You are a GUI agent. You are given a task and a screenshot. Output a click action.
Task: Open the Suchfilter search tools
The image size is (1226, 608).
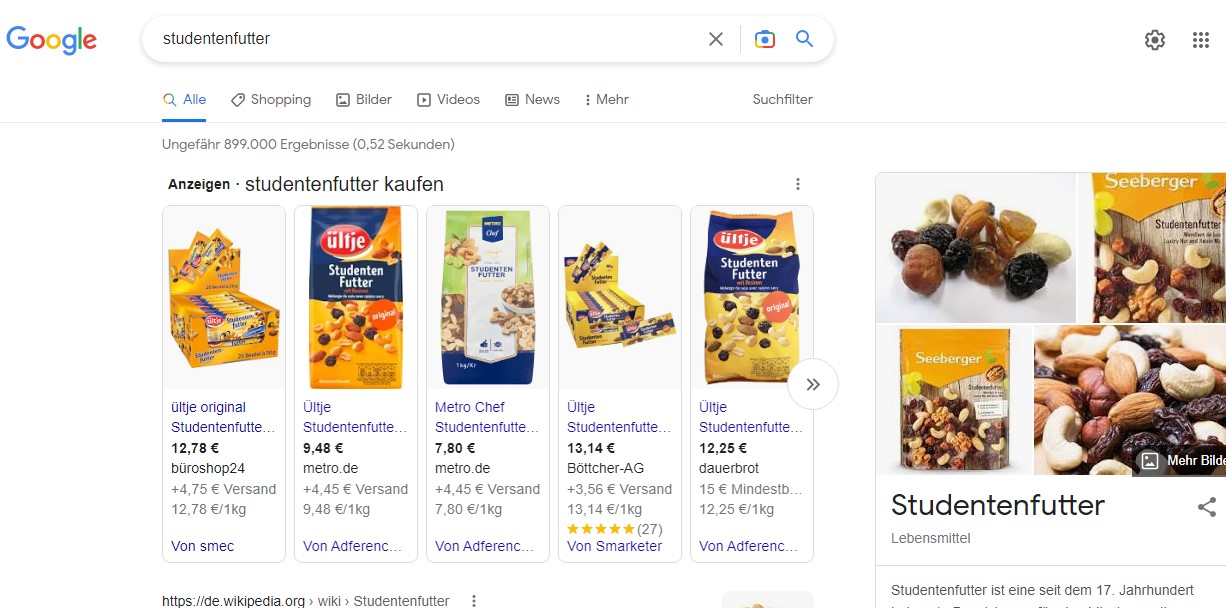(782, 100)
